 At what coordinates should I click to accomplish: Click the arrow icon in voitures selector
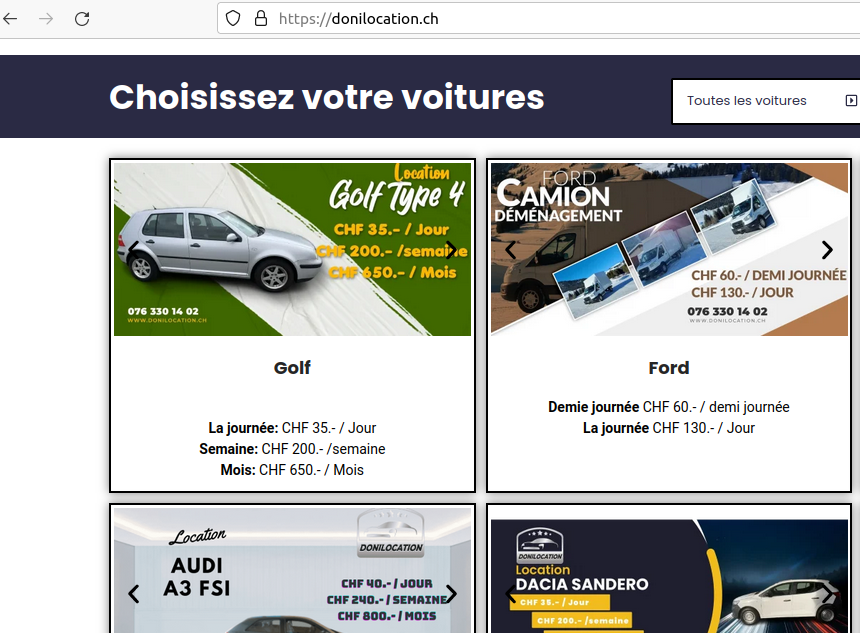click(851, 100)
